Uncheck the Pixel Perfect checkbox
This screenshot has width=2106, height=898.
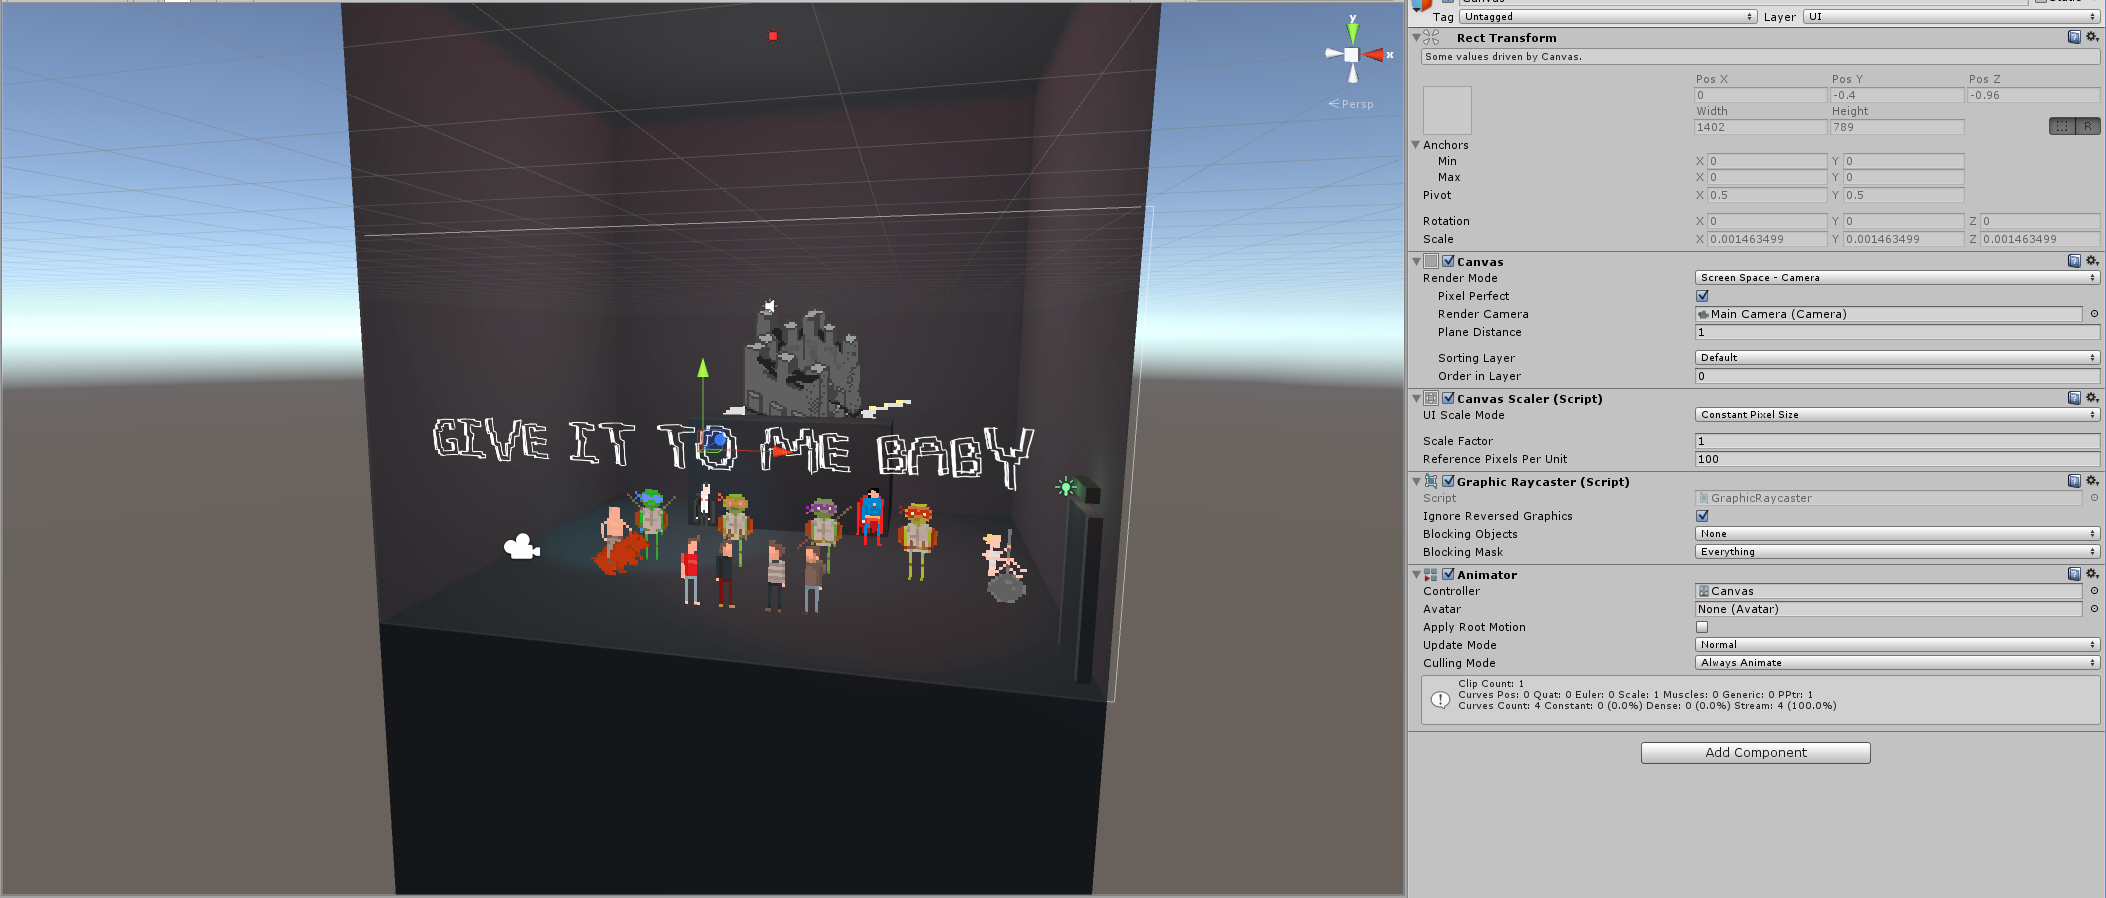tap(1702, 296)
